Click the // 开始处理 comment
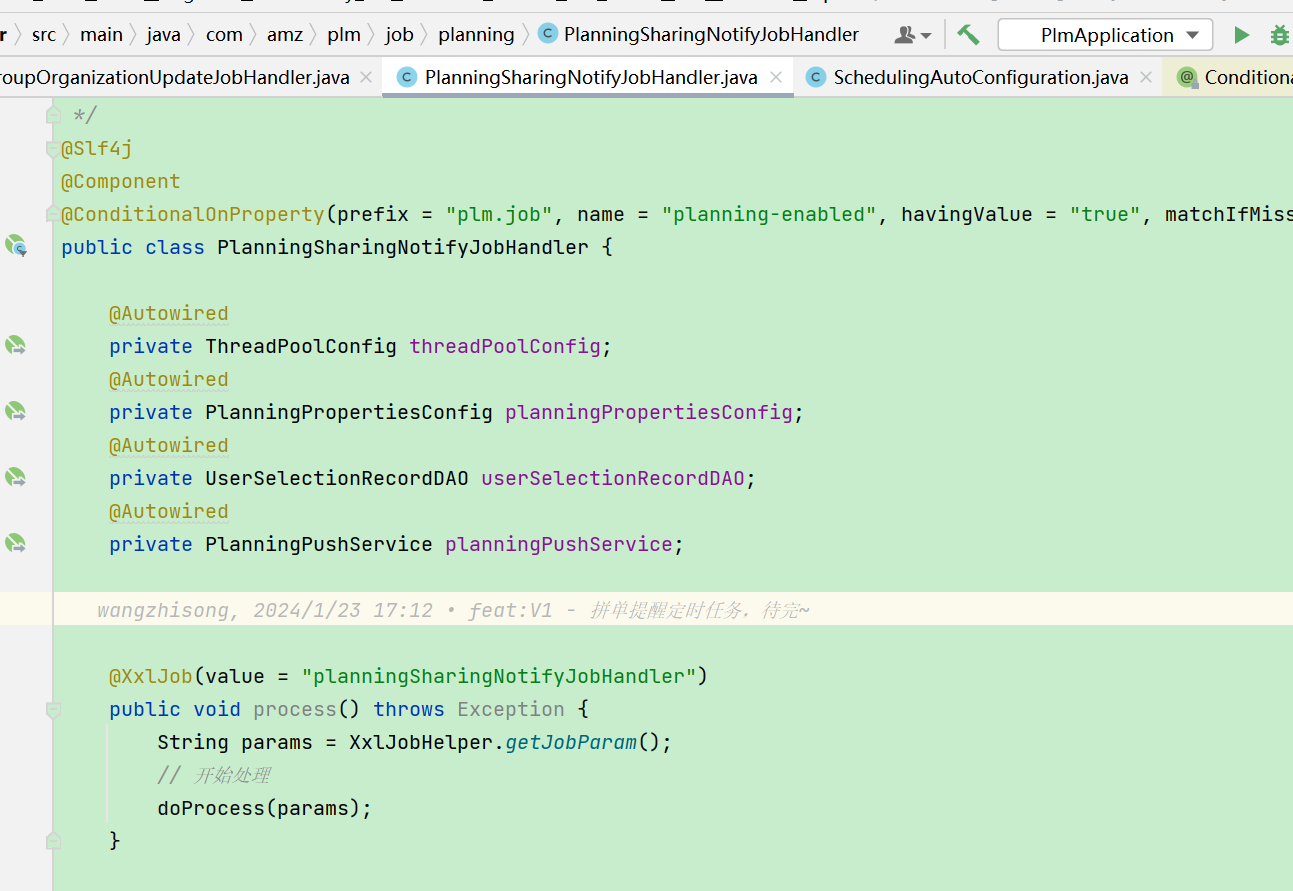Viewport: 1293px width, 891px height. point(214,775)
